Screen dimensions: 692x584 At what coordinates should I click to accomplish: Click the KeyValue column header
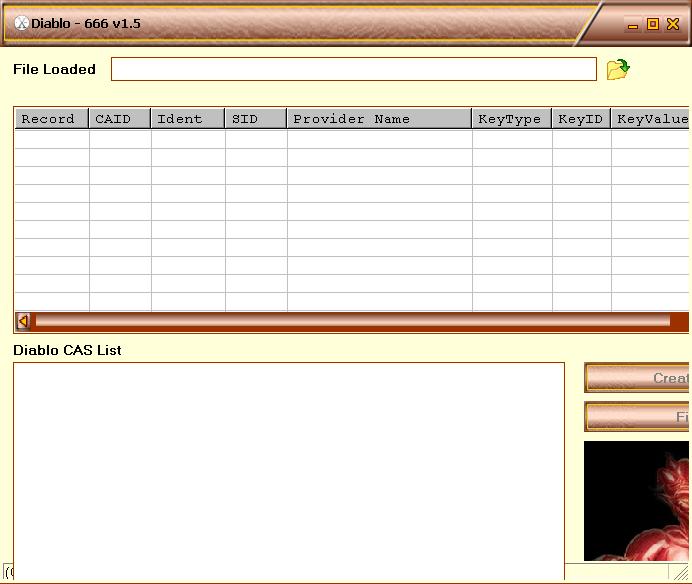[x=651, y=119]
